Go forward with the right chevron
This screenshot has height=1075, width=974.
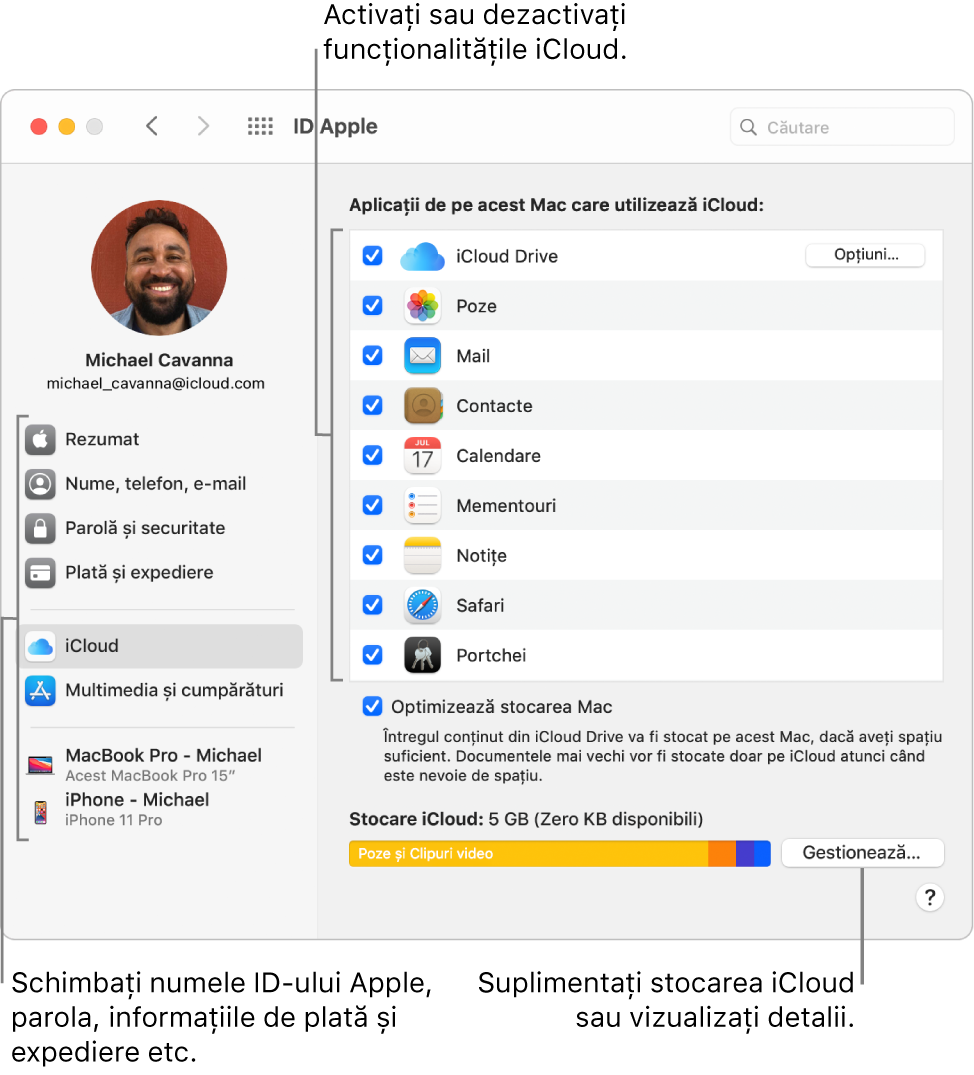(x=203, y=126)
